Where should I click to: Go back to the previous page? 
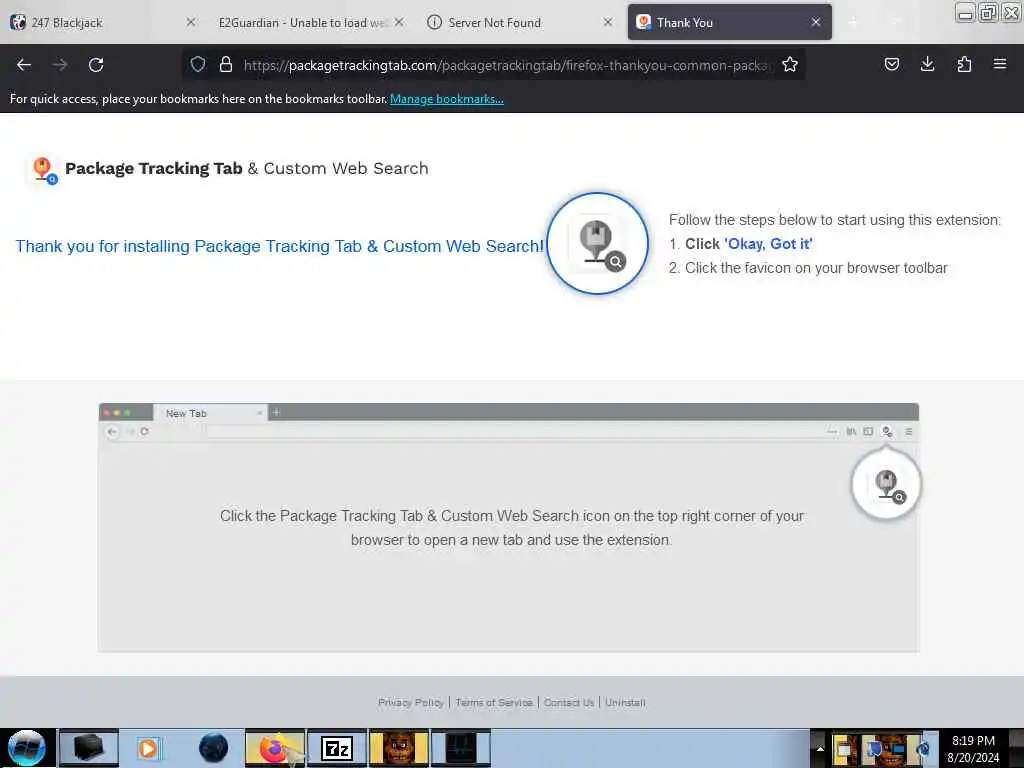24,65
